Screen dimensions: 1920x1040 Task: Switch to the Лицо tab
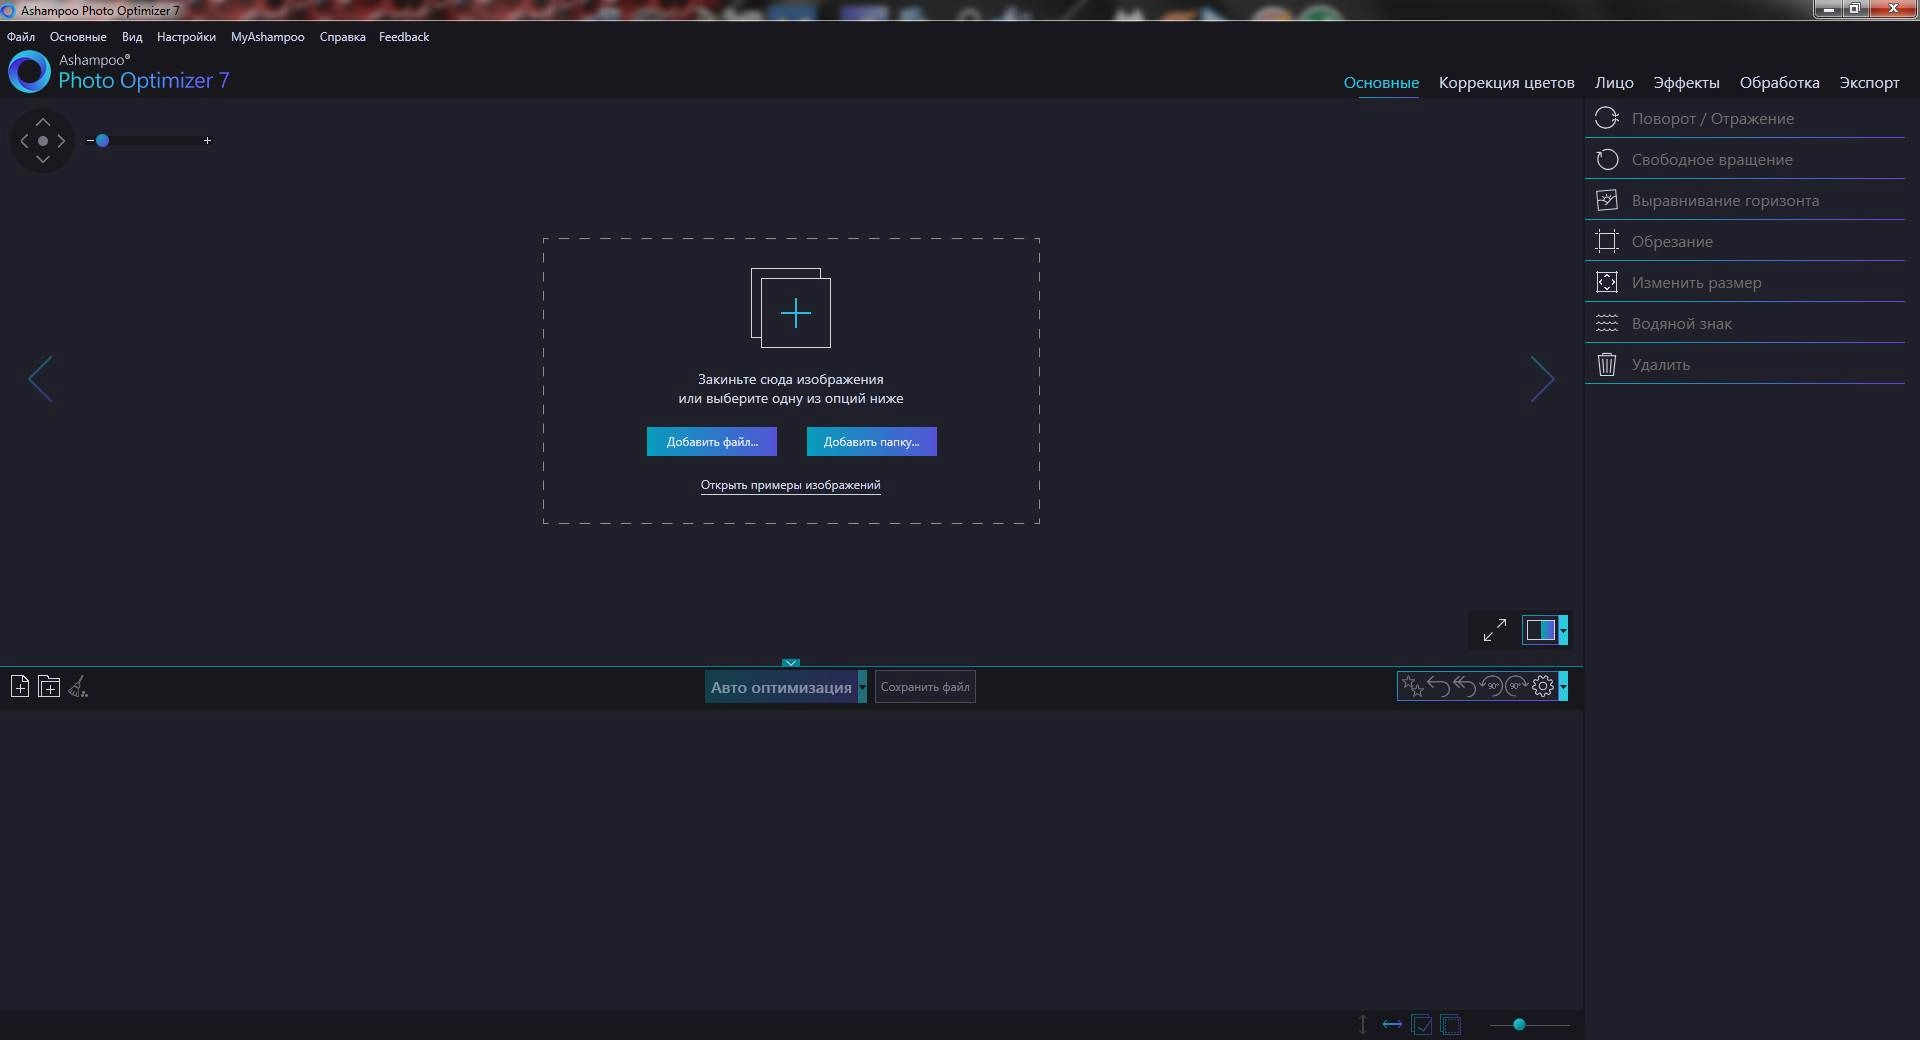coord(1614,83)
